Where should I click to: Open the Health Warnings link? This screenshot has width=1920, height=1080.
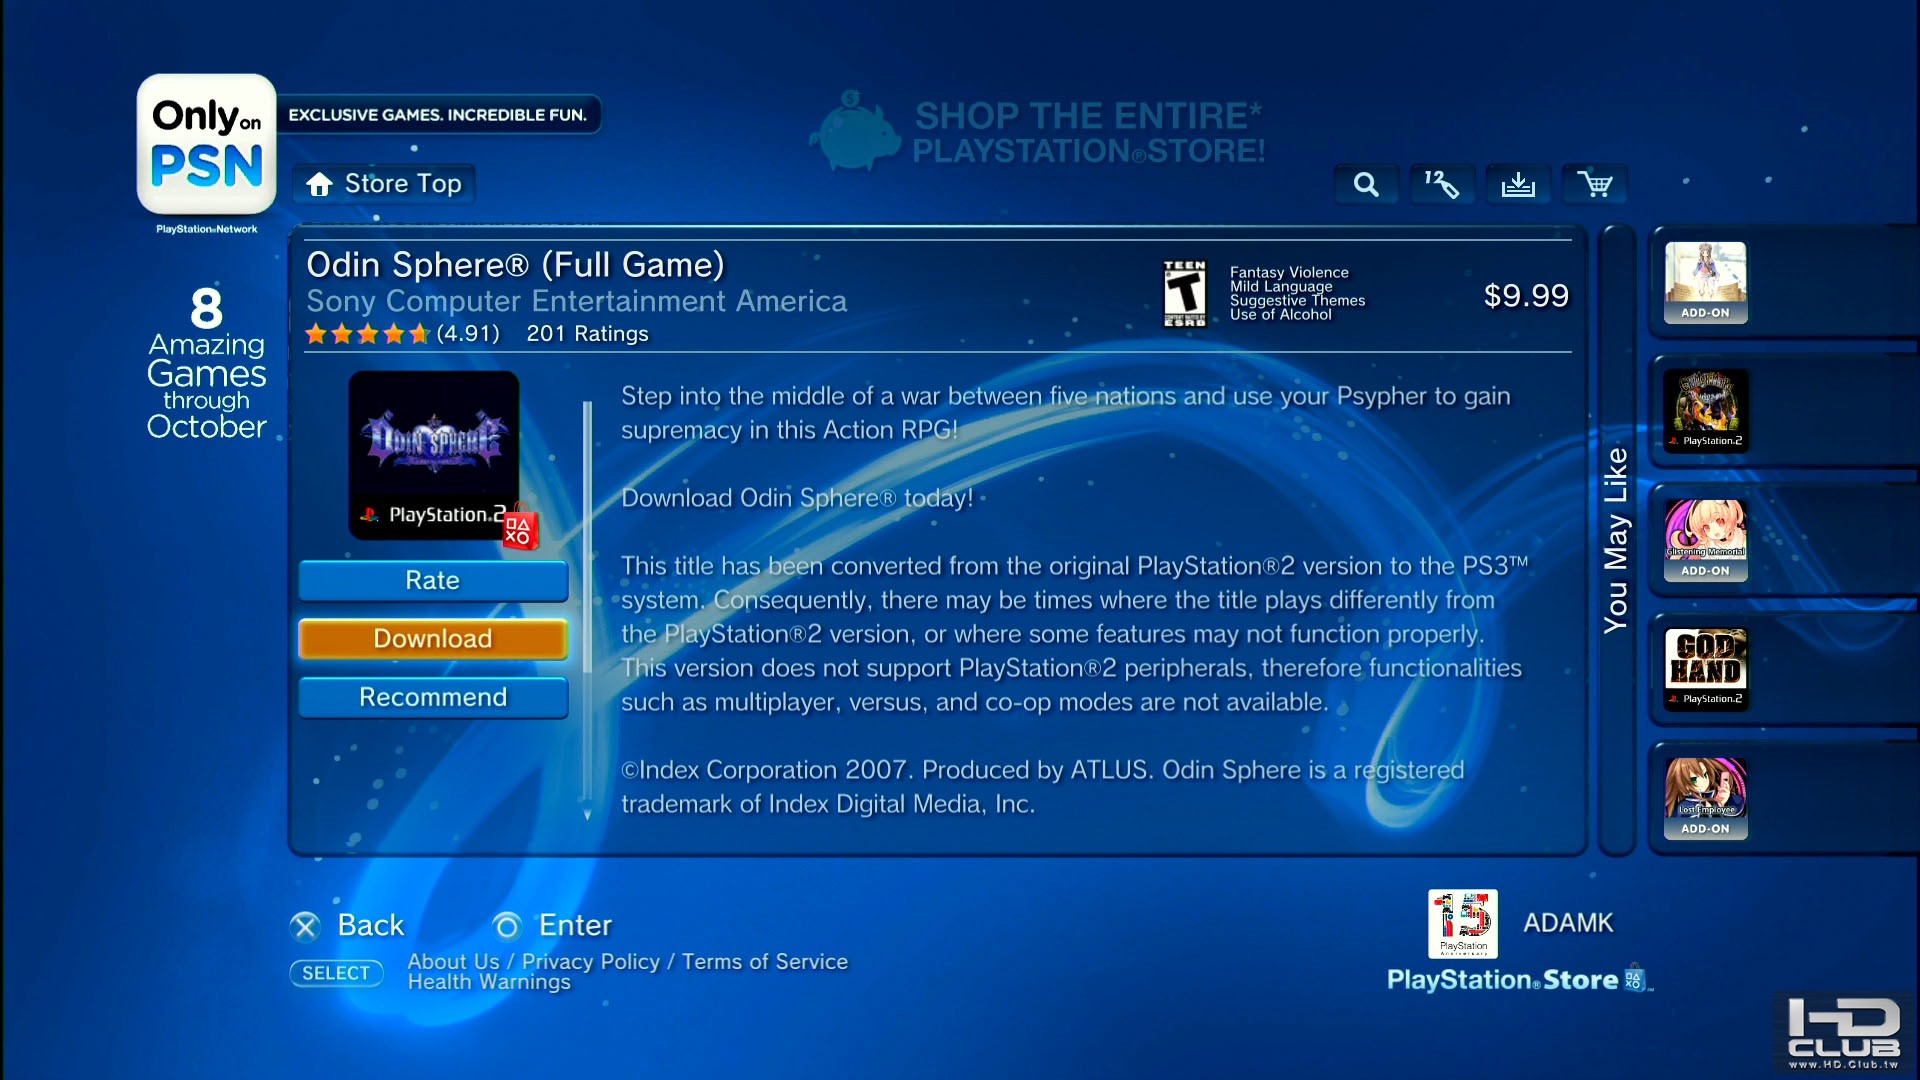pos(489,982)
